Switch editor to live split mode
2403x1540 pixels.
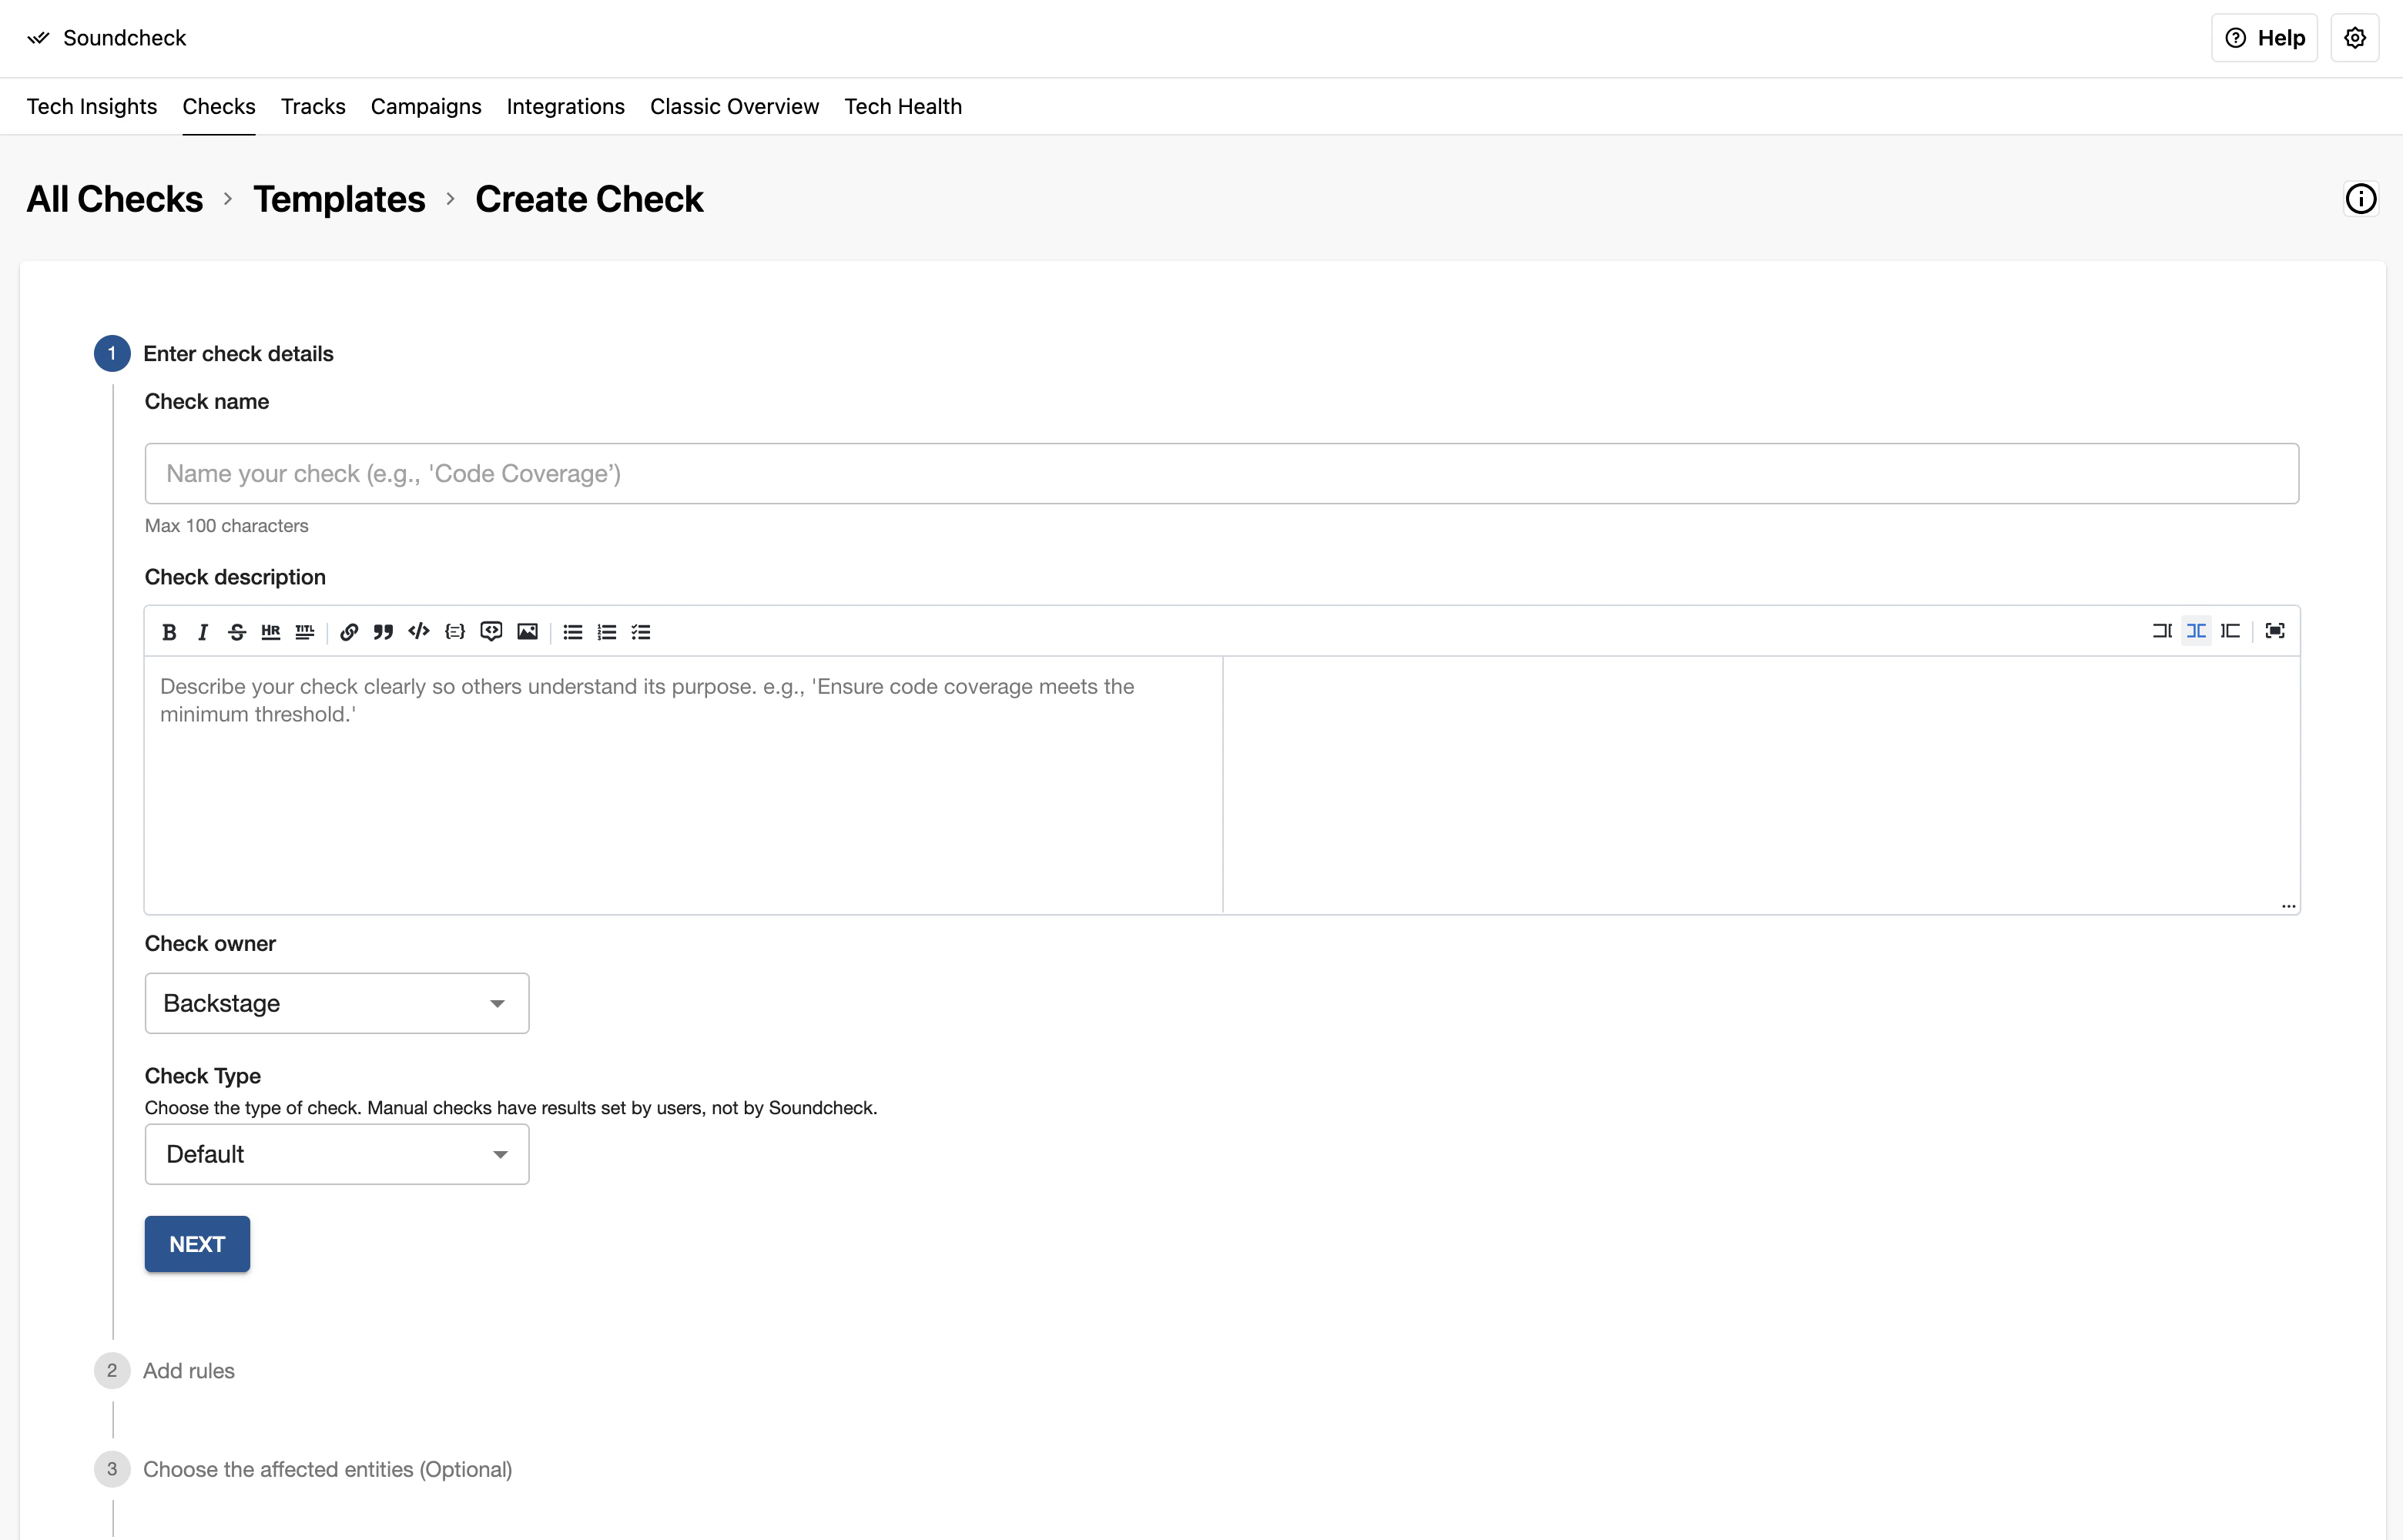[2196, 631]
